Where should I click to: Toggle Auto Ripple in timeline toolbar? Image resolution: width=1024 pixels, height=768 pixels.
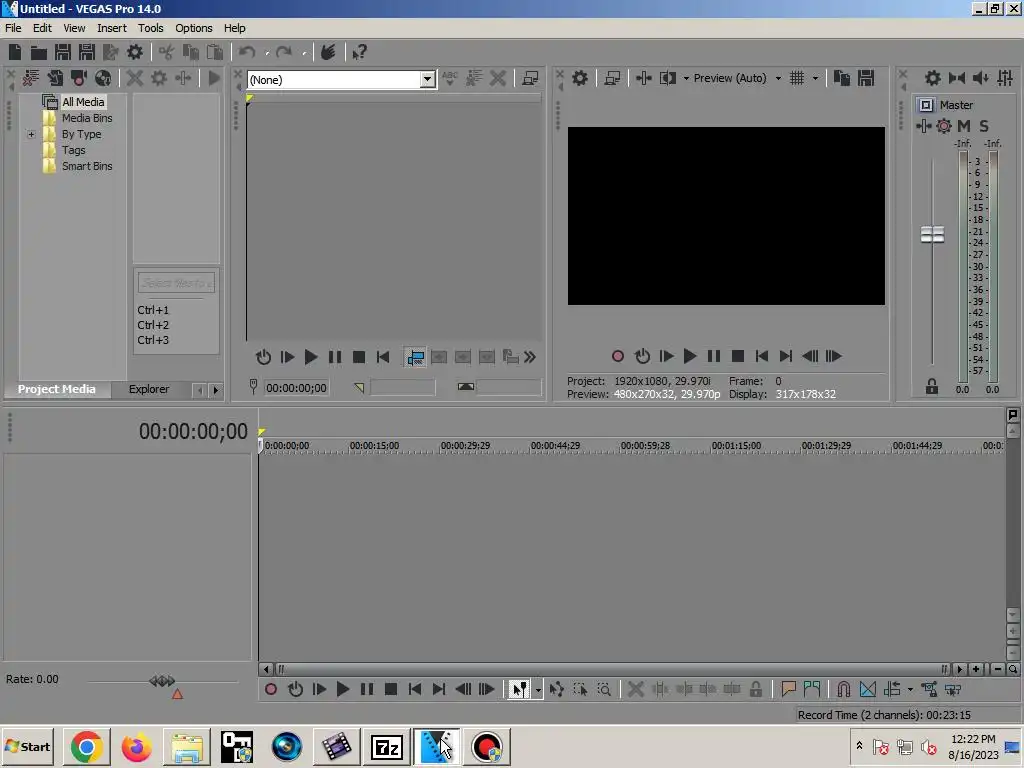[x=892, y=689]
